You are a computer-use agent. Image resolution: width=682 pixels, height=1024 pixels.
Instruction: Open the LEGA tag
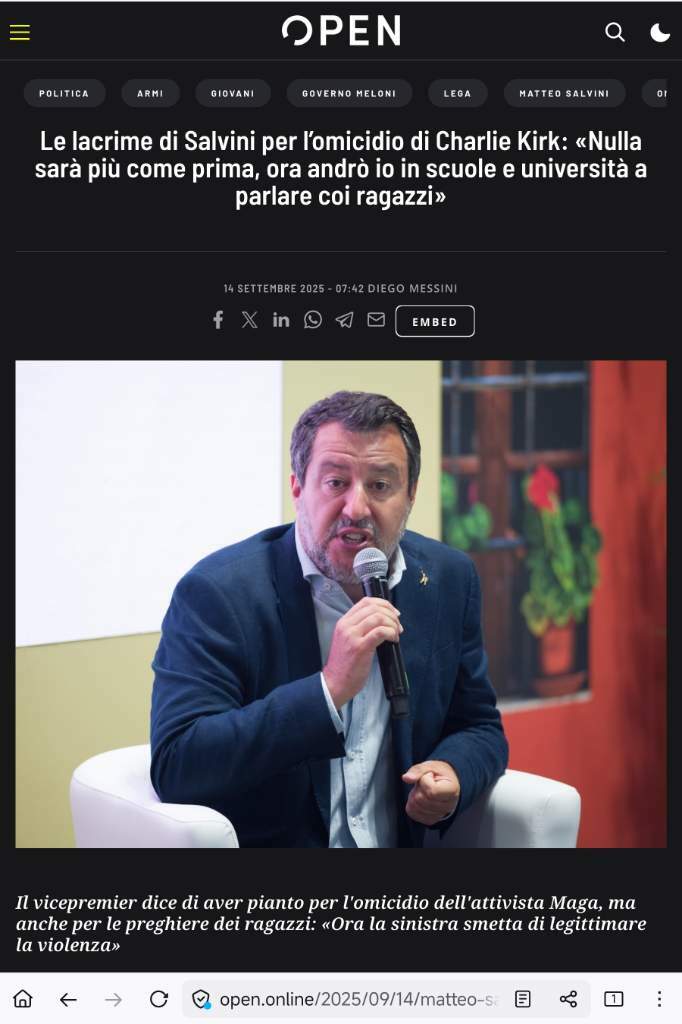pos(457,93)
